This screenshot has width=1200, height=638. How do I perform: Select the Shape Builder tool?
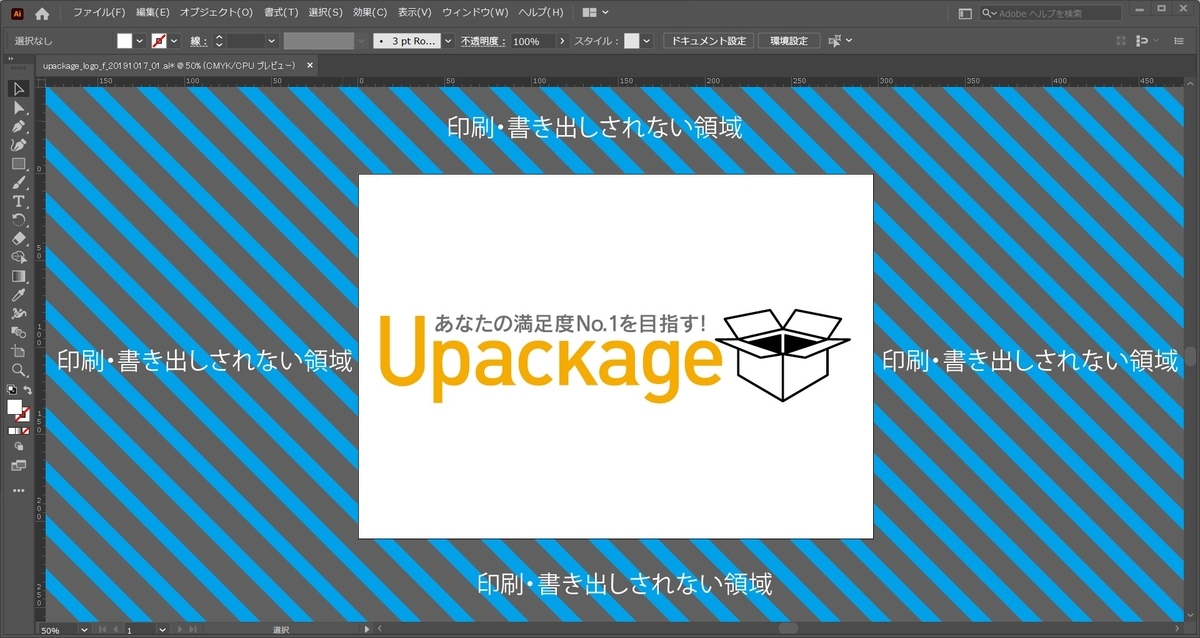(x=18, y=257)
